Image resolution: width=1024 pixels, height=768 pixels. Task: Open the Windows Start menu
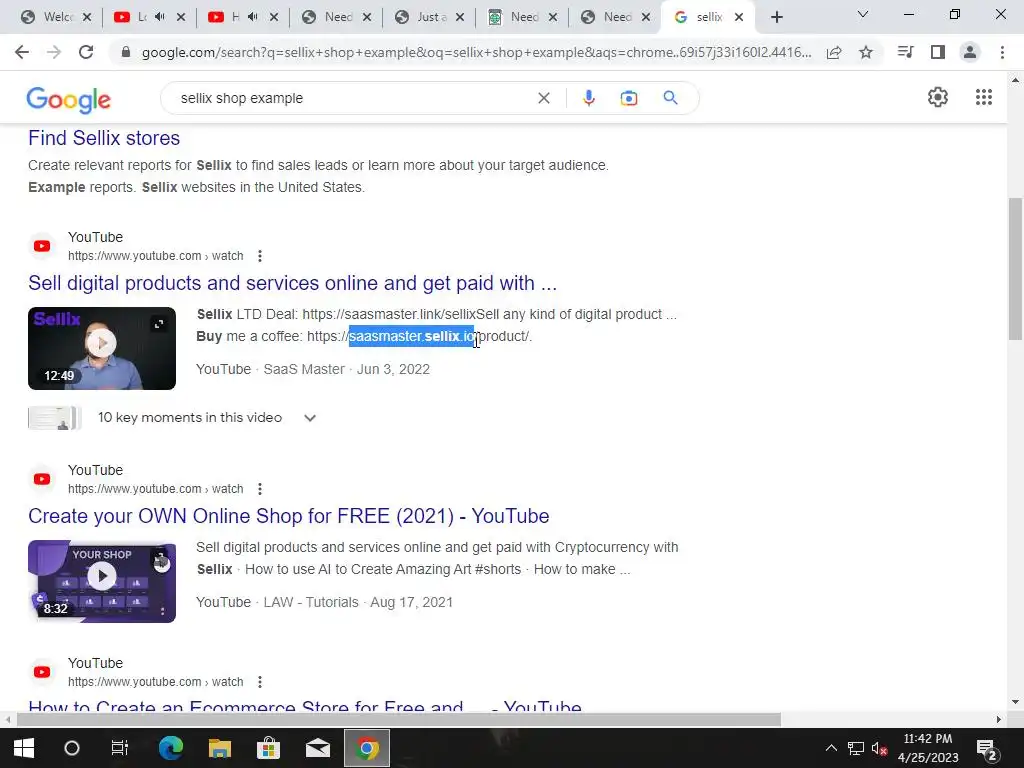[24, 748]
